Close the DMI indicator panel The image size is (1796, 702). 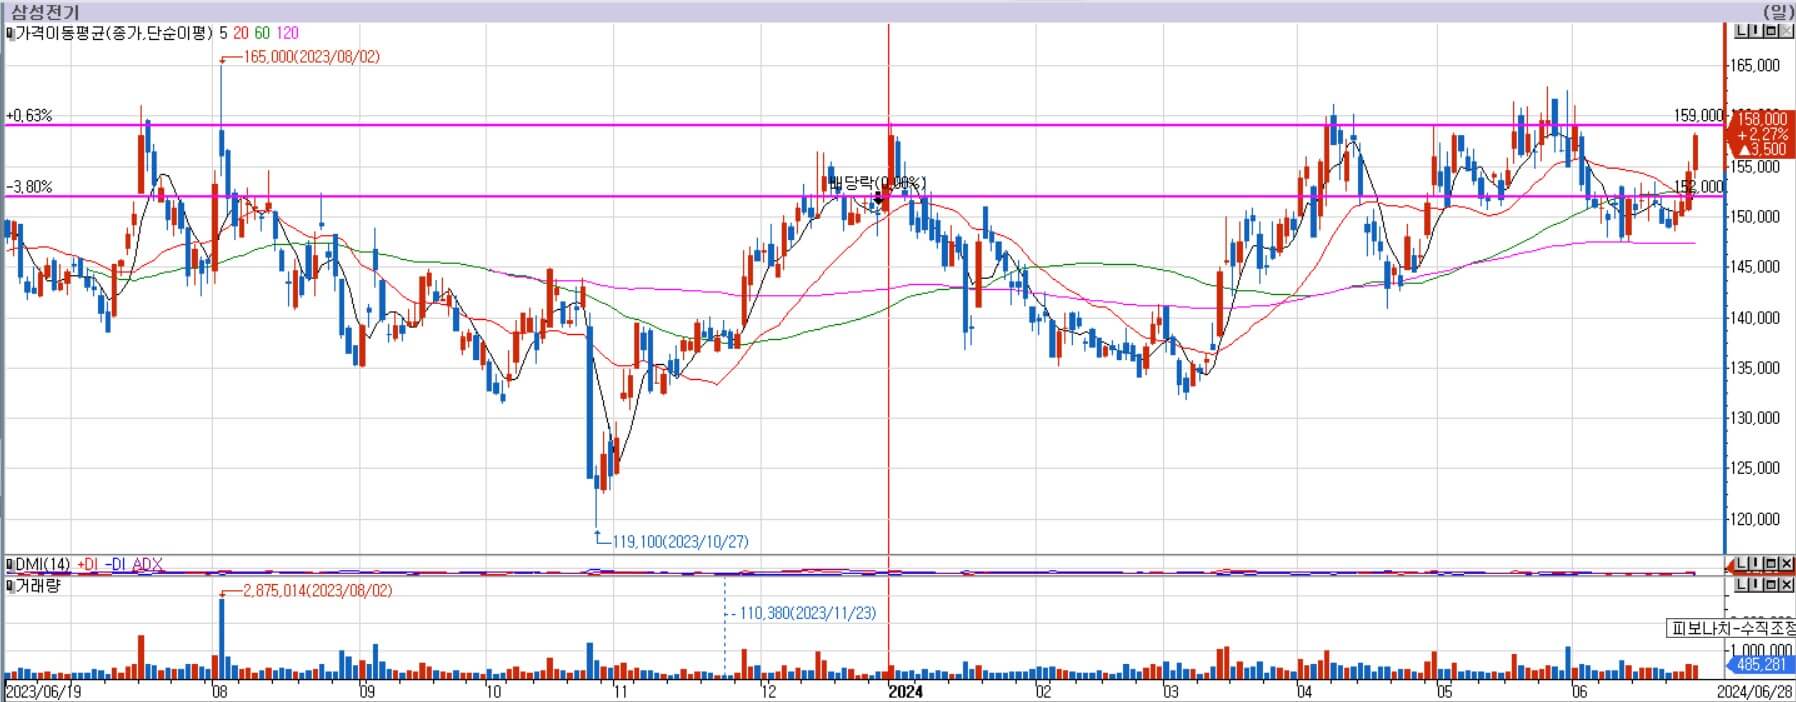[x=1786, y=564]
